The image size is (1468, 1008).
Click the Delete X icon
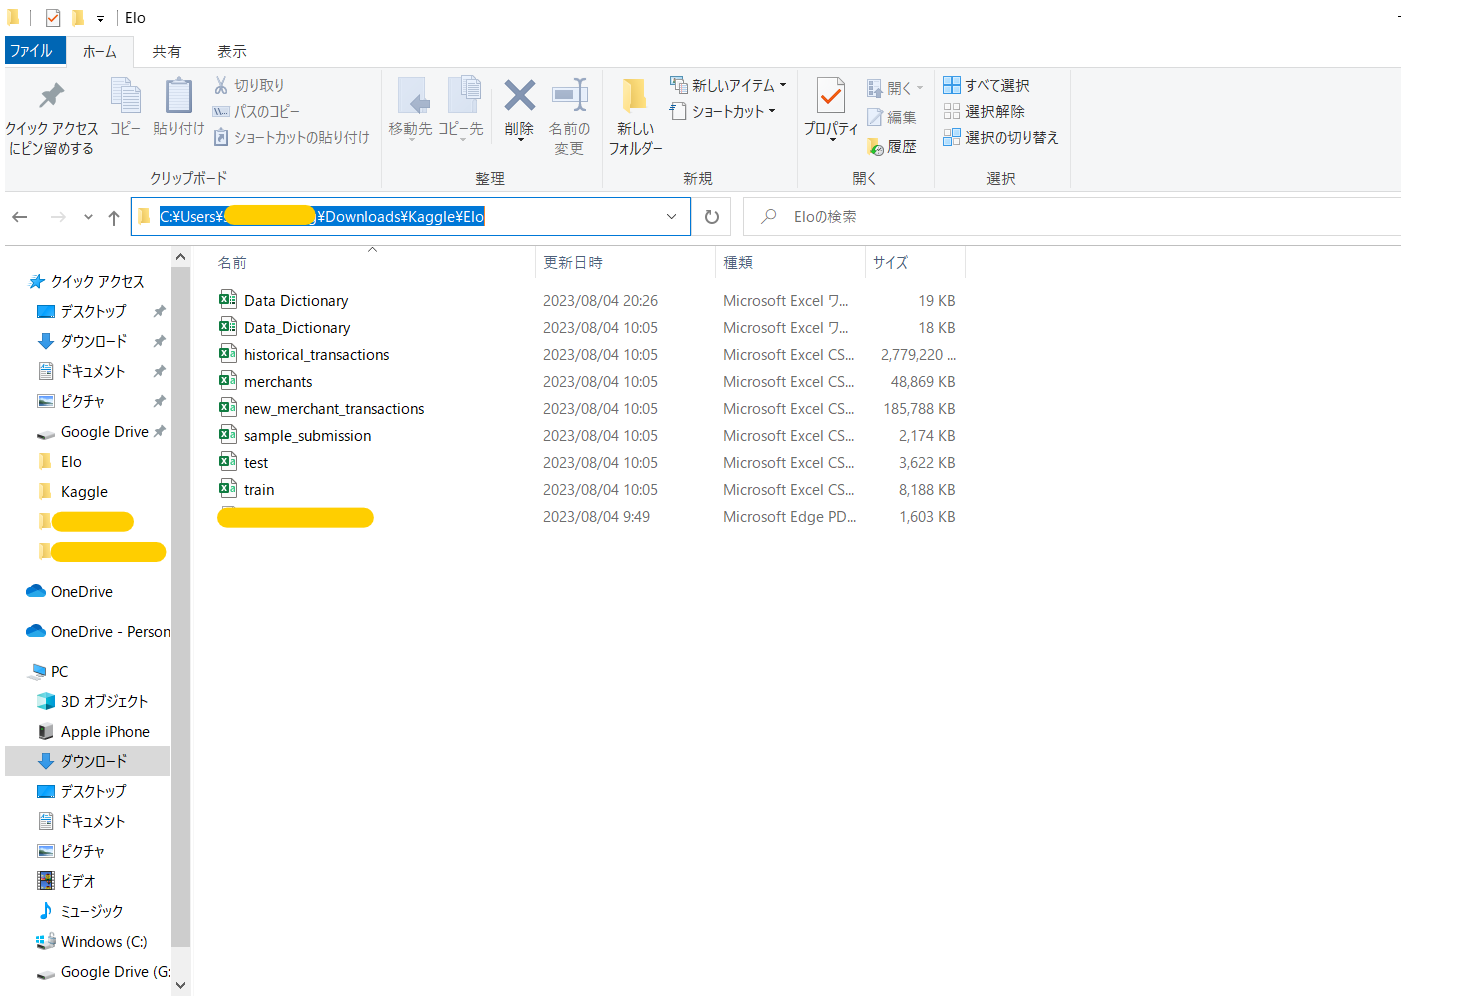519,96
